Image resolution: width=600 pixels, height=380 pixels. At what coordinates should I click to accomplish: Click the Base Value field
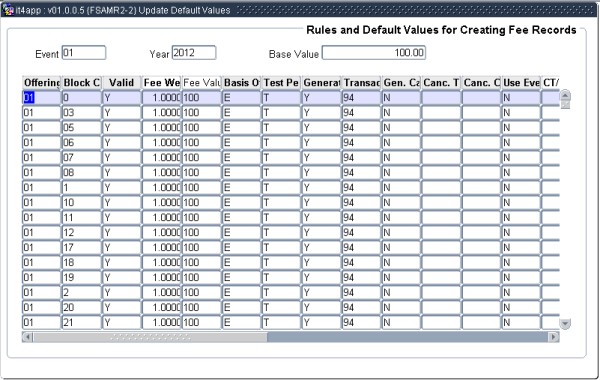point(374,53)
